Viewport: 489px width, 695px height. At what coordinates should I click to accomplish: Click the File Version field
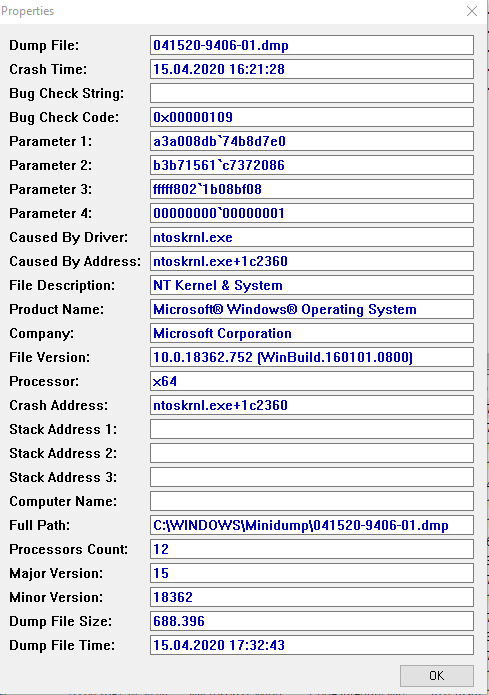click(x=312, y=357)
